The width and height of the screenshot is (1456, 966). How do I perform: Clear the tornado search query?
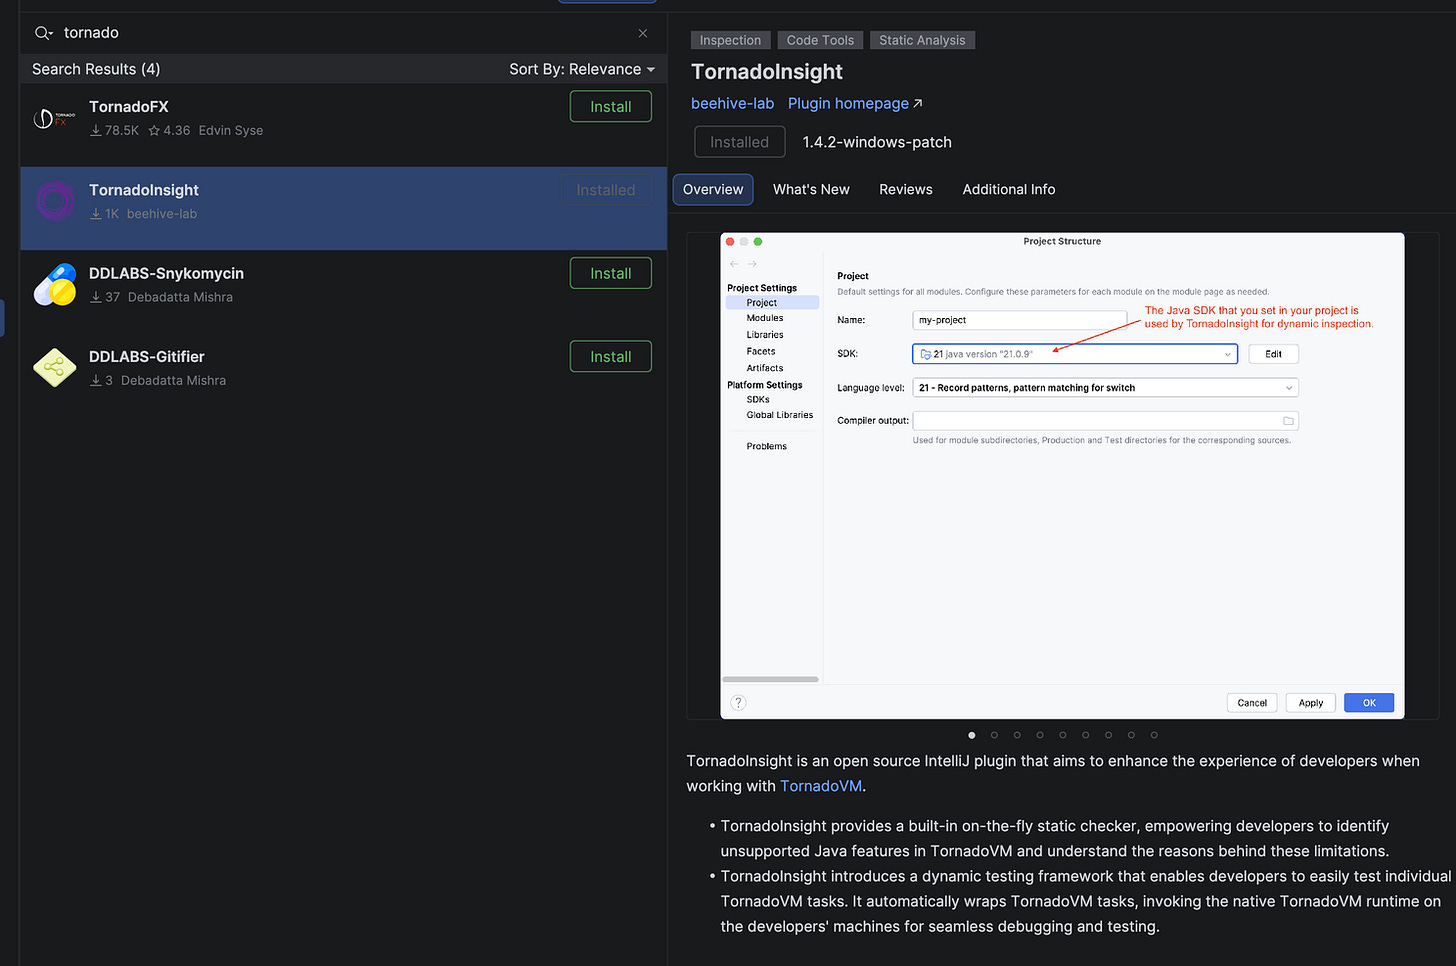tap(642, 33)
